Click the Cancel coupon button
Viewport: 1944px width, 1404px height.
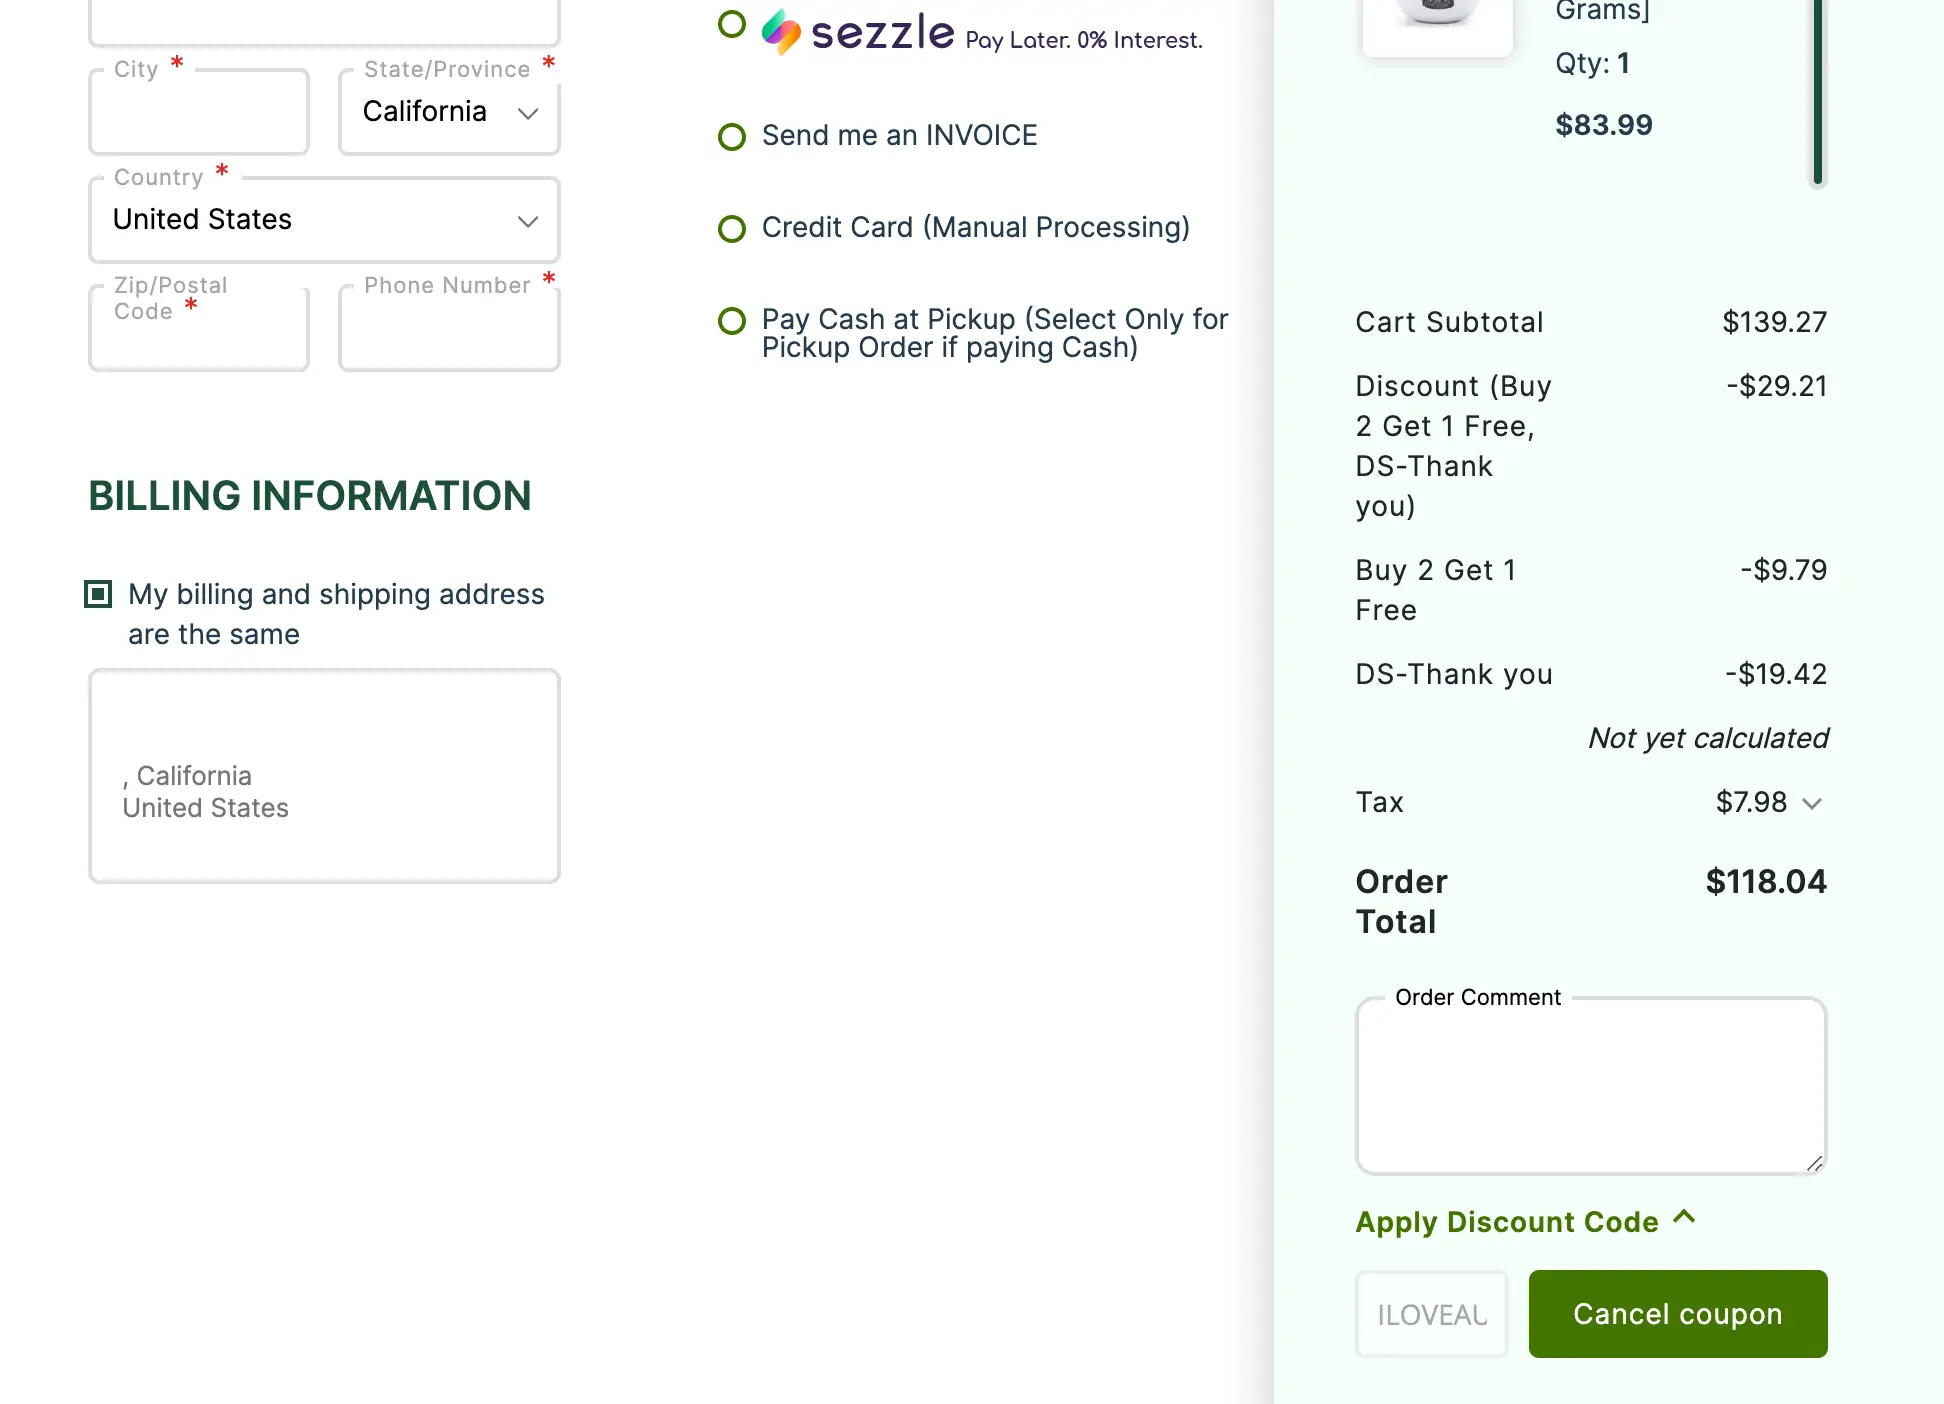[x=1677, y=1314]
